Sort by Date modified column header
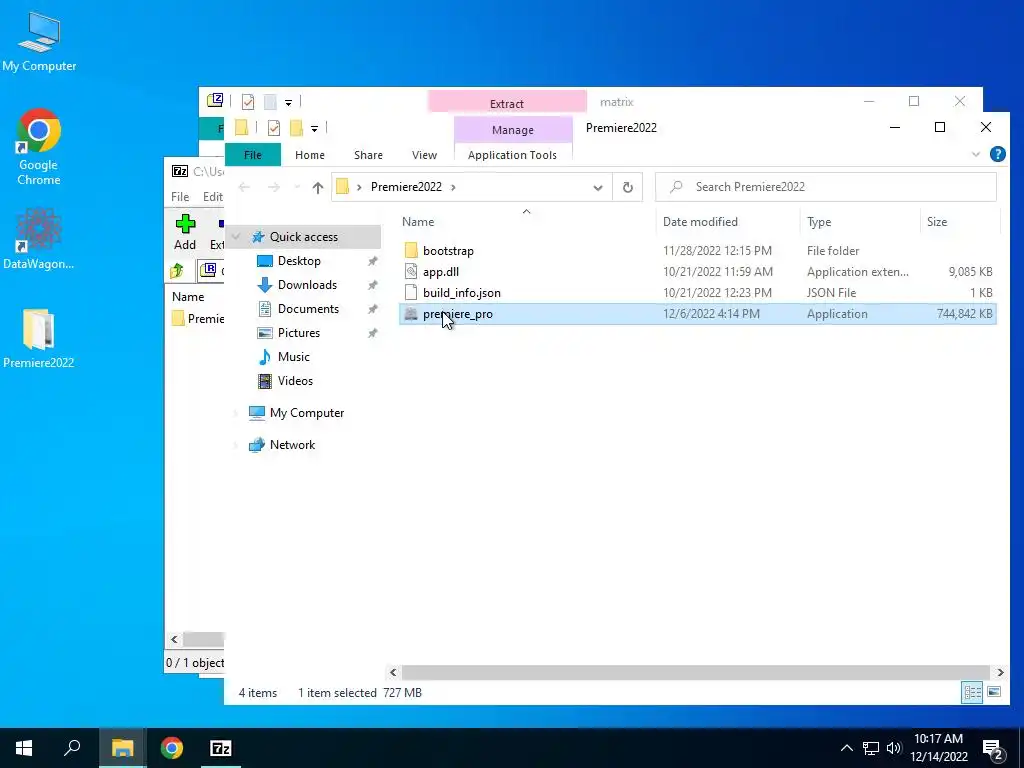The height and width of the screenshot is (768, 1024). [x=700, y=222]
